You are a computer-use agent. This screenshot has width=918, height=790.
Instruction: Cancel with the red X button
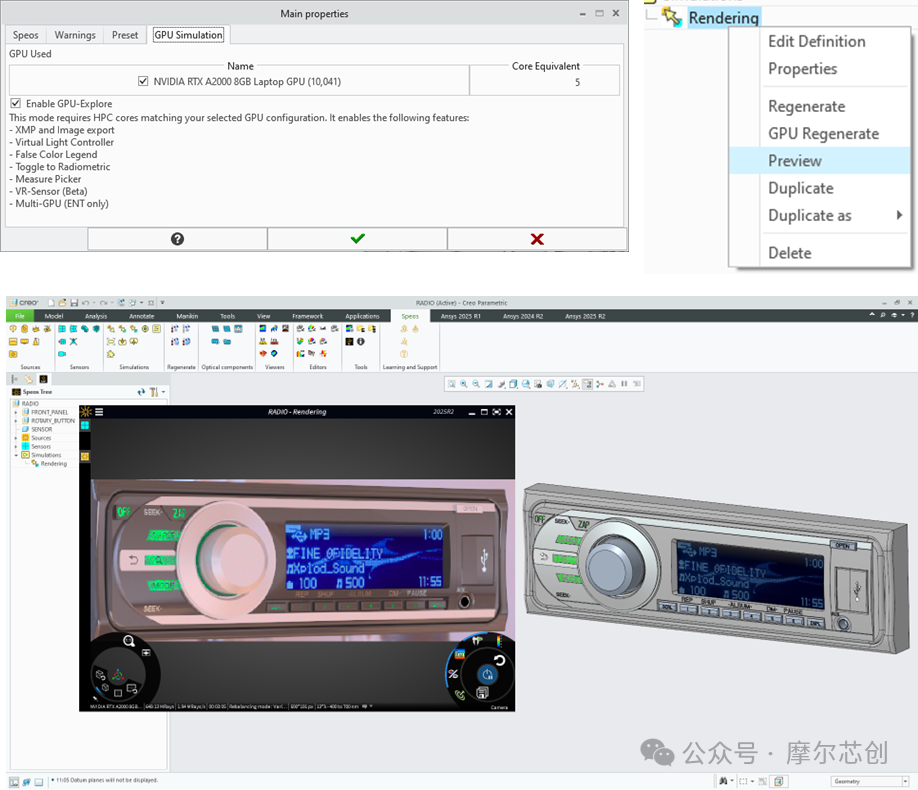coord(537,239)
